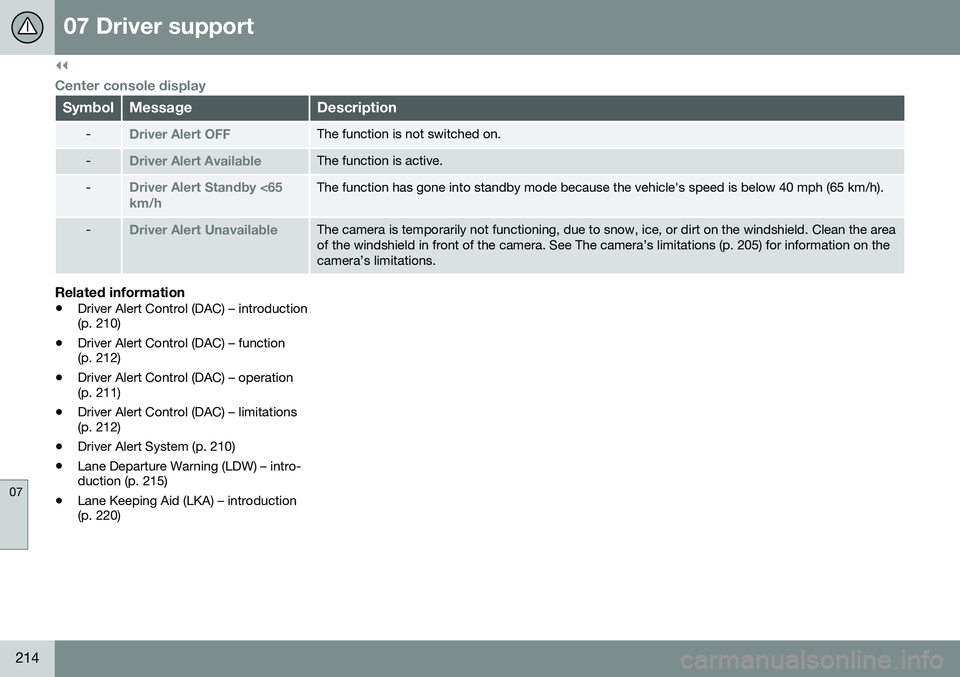Open Lane Keeping Aid introduction link
This screenshot has height=677, width=960.
pos(186,507)
